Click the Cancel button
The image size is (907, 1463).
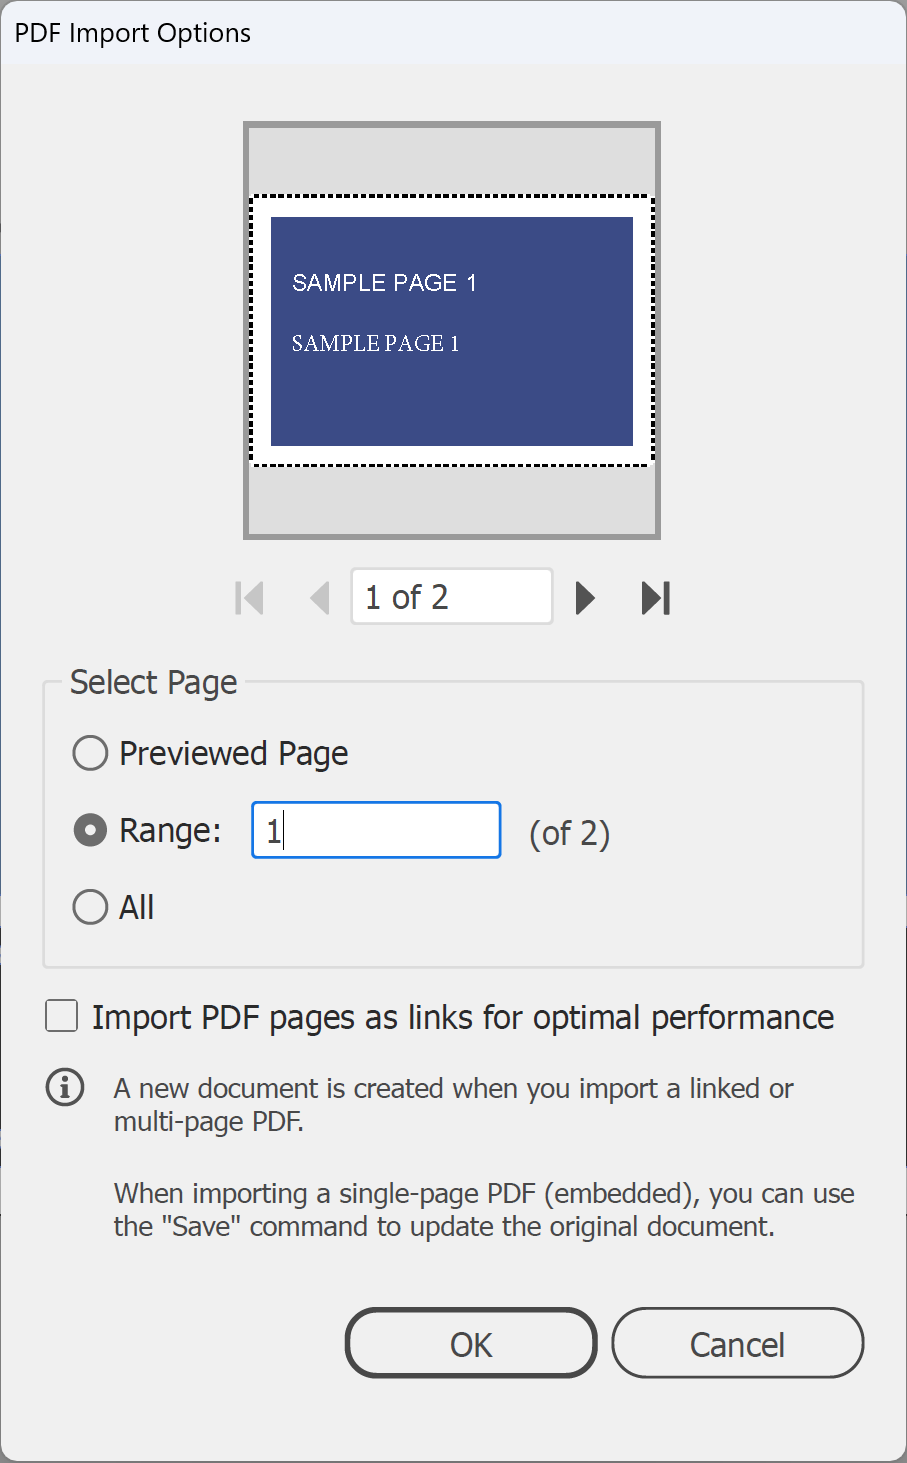738,1343
